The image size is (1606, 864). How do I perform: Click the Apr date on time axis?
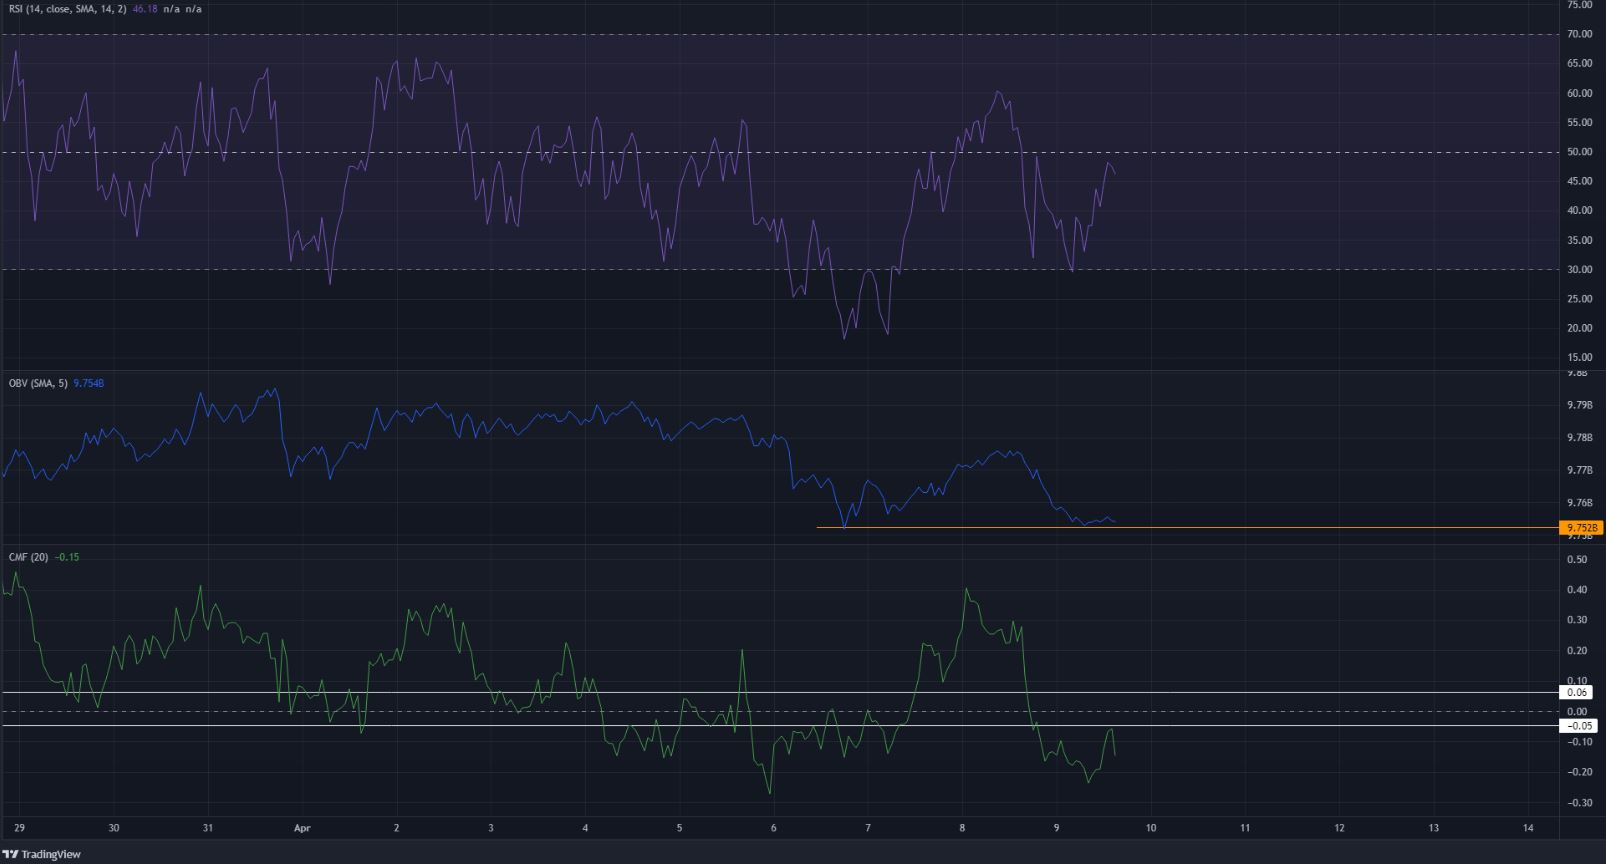302,828
